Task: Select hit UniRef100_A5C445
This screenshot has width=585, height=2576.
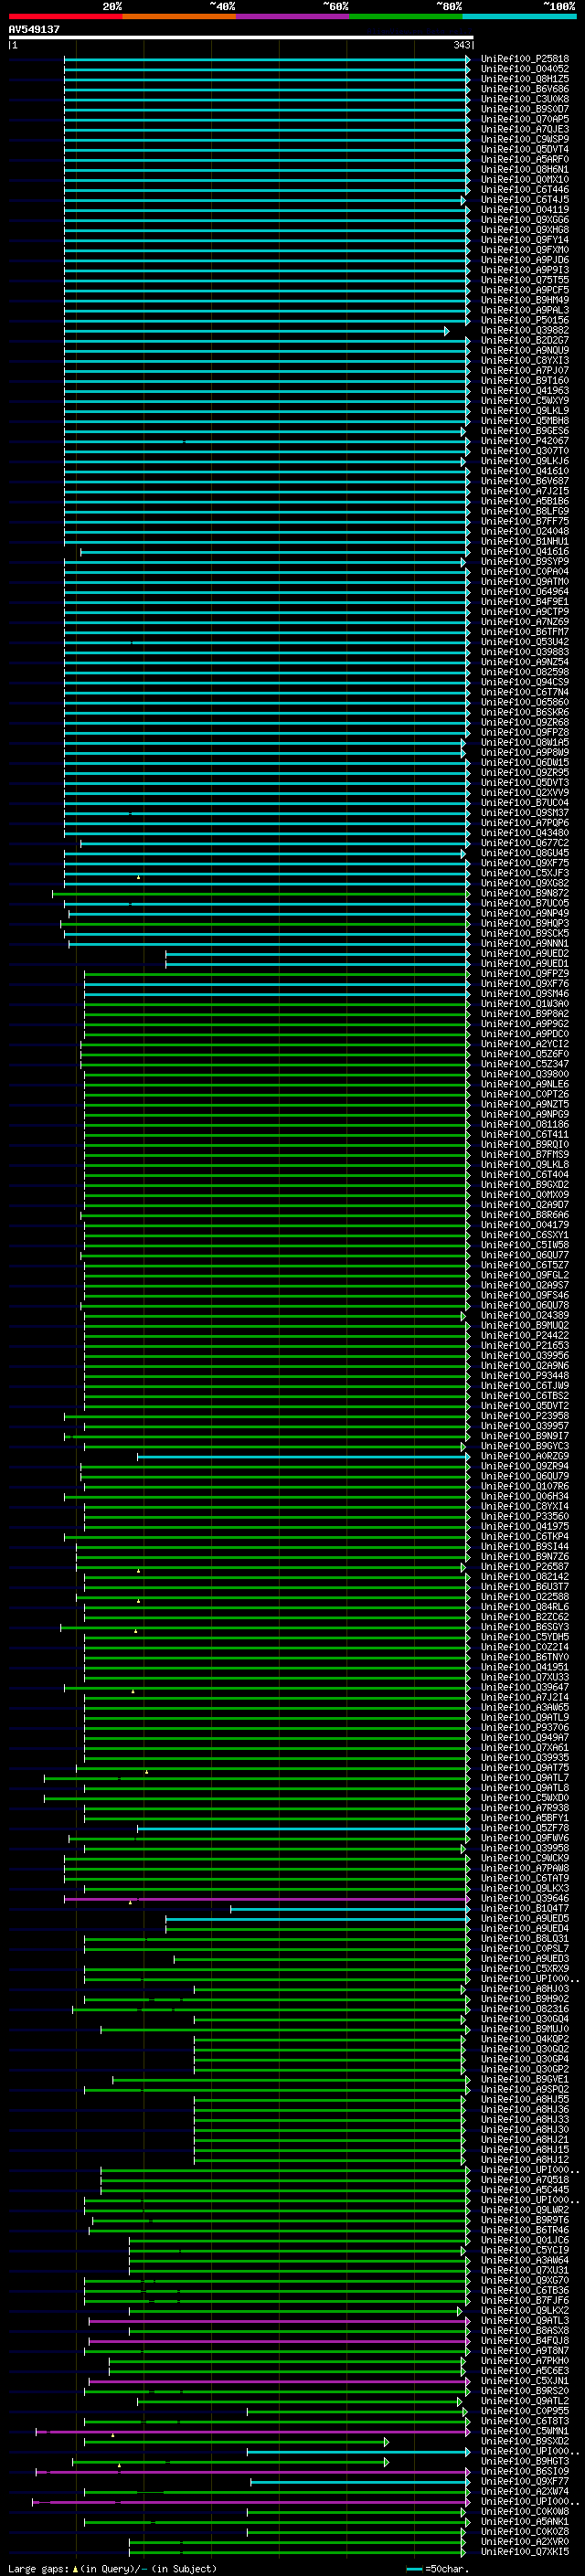Action: click(525, 2189)
